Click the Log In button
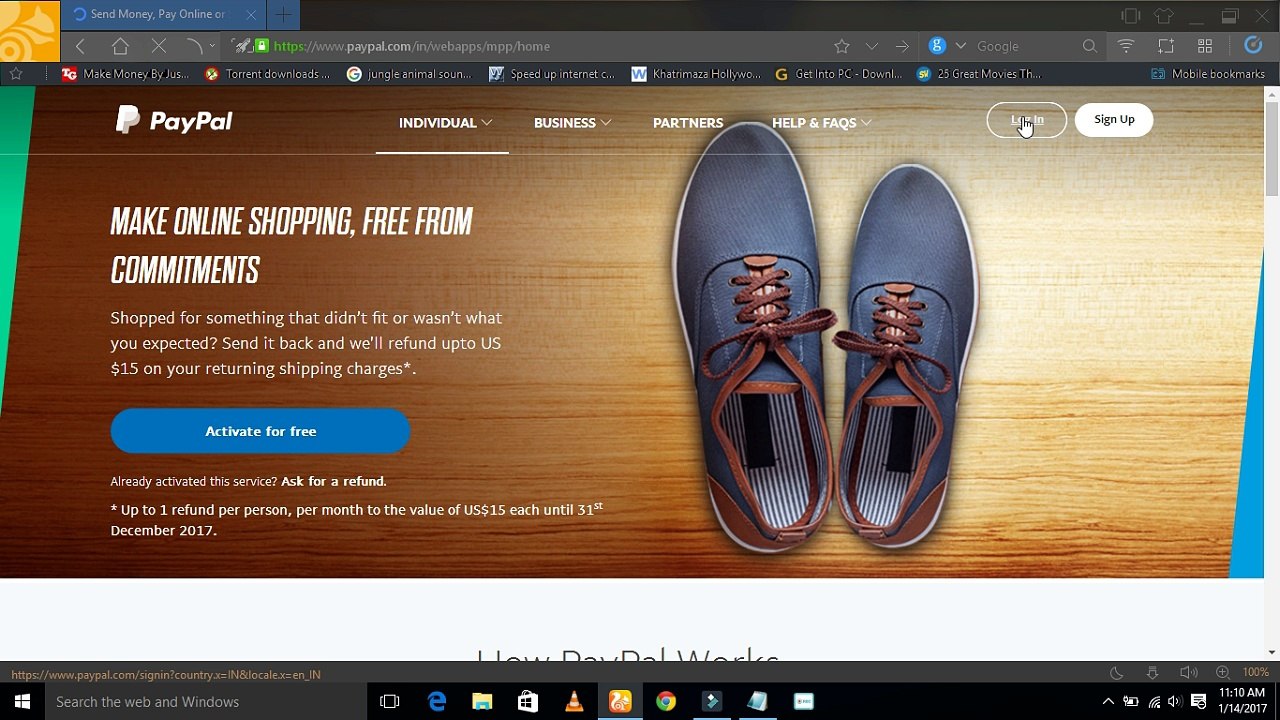Viewport: 1280px width, 720px height. [1027, 120]
